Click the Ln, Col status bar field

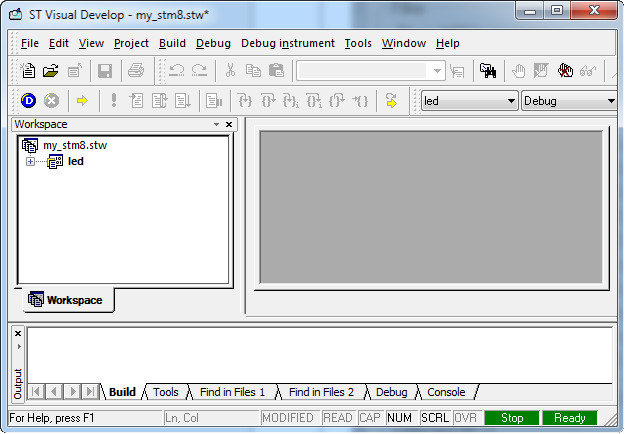coord(211,418)
